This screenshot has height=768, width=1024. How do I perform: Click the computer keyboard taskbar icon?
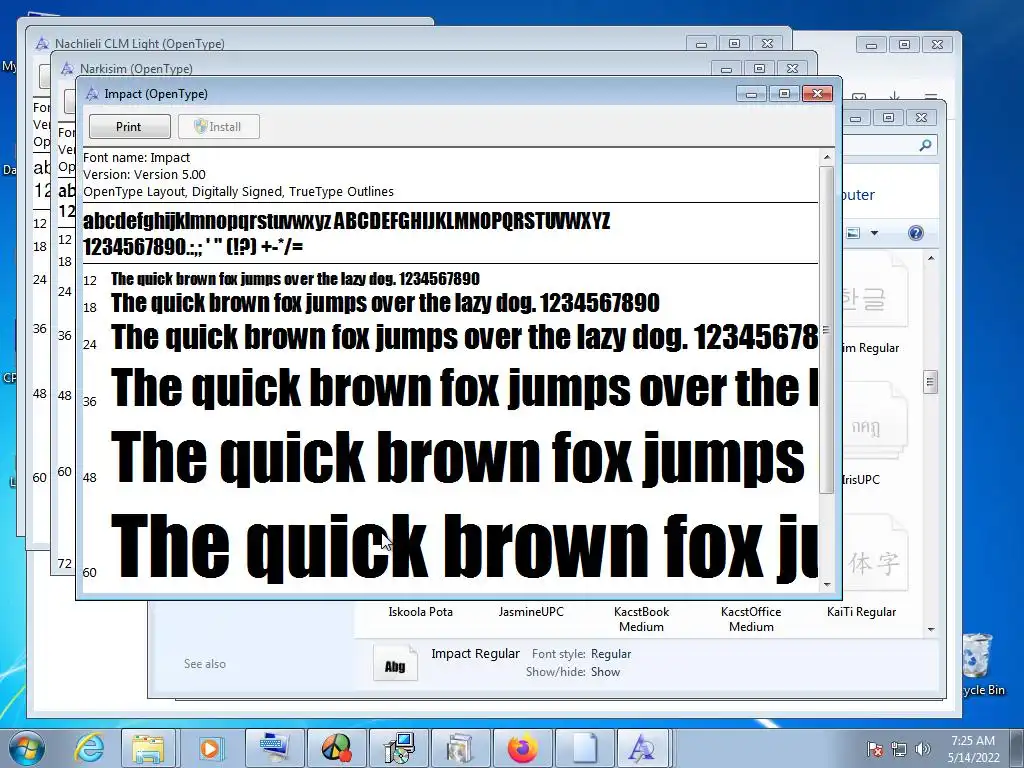[x=272, y=748]
